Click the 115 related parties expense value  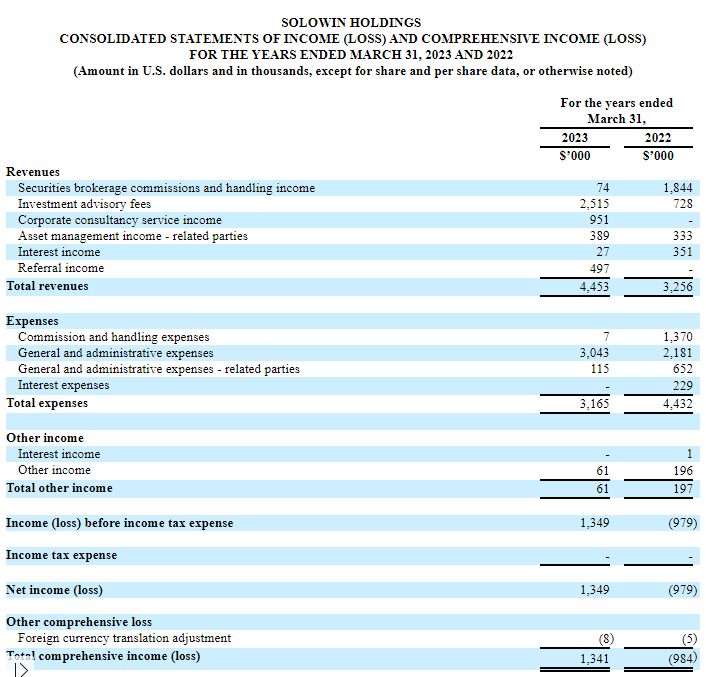click(x=600, y=369)
